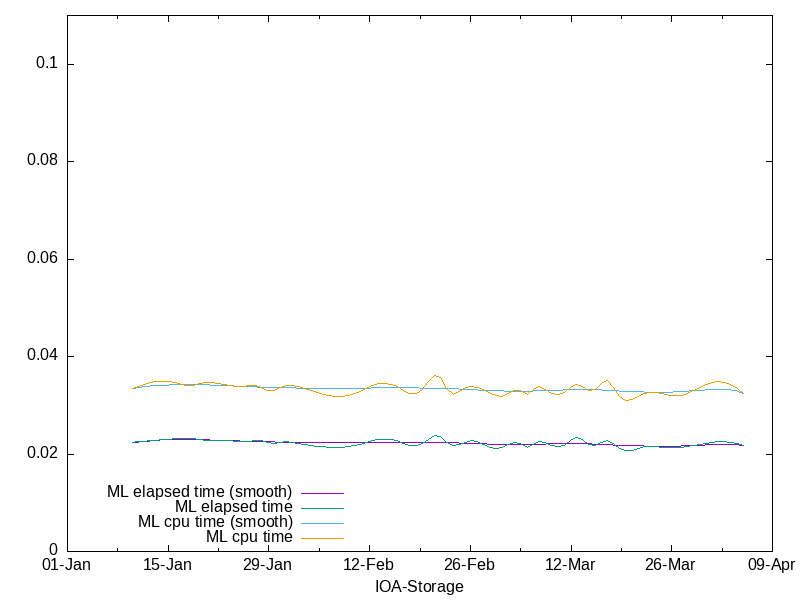Click the 12-Feb x-axis date label
Image resolution: width=800 pixels, height=600 pixels.
[369, 565]
